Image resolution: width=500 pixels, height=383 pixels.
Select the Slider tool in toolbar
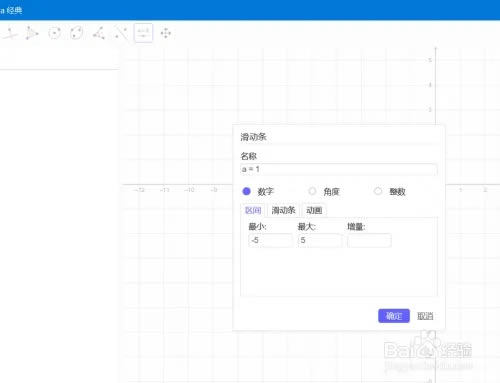(143, 33)
